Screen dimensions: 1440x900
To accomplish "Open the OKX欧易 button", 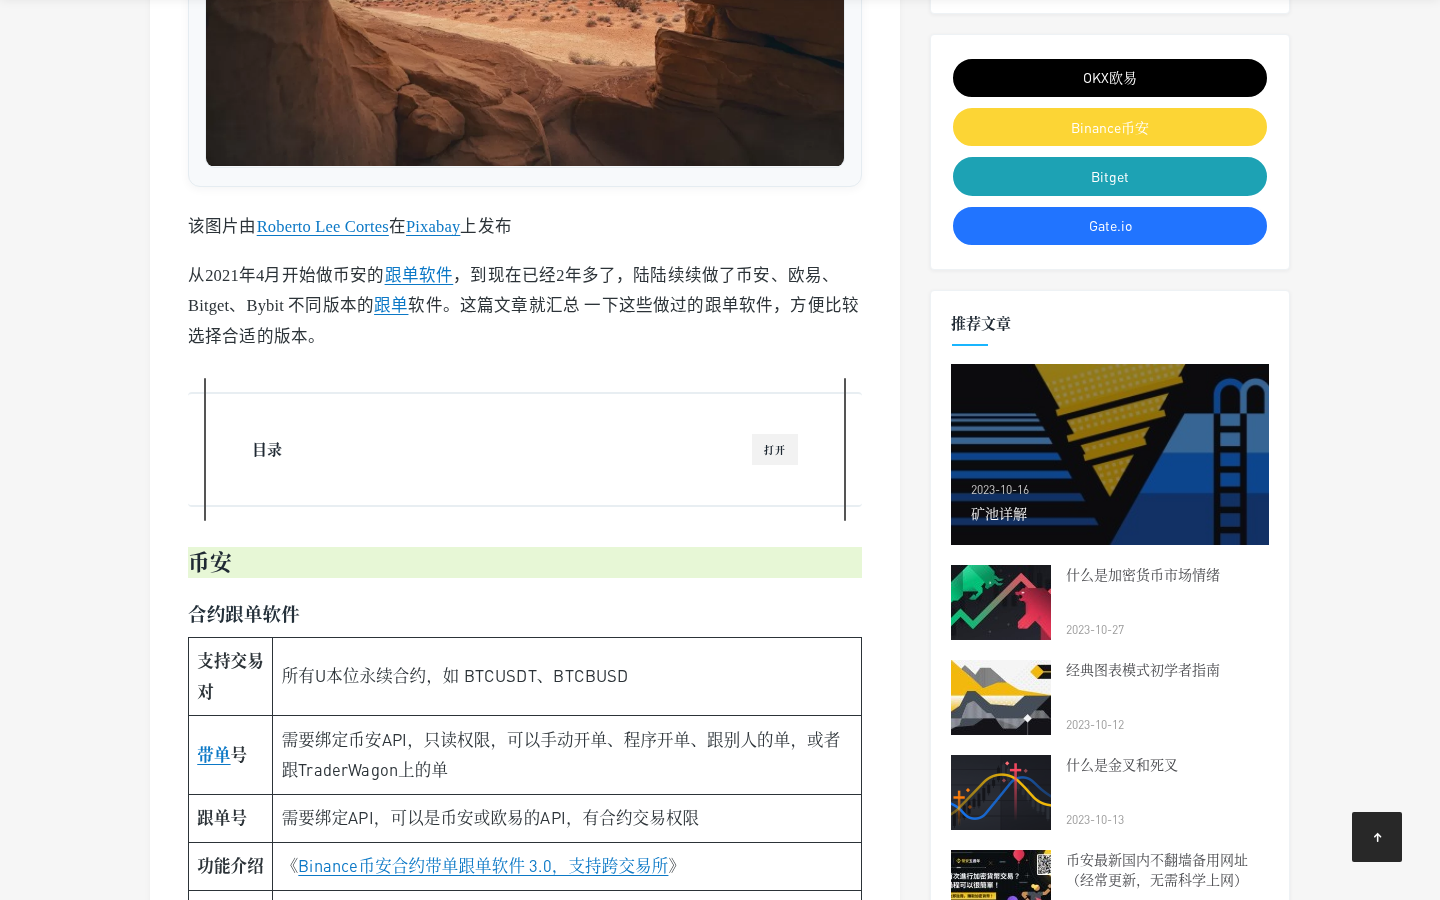I will coord(1110,78).
